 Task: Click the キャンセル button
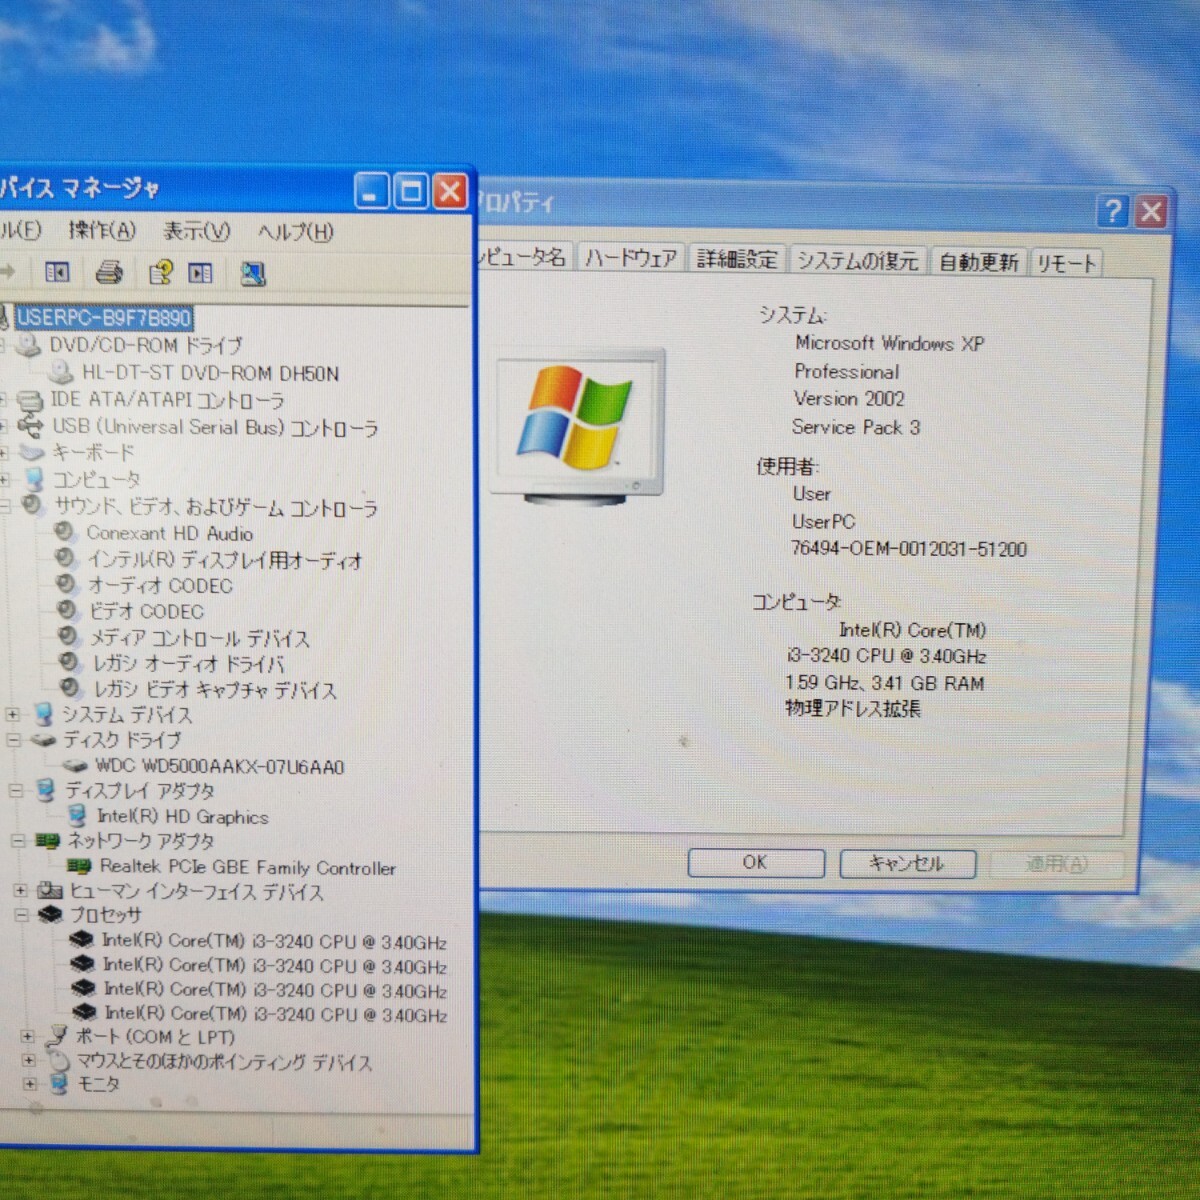click(907, 863)
